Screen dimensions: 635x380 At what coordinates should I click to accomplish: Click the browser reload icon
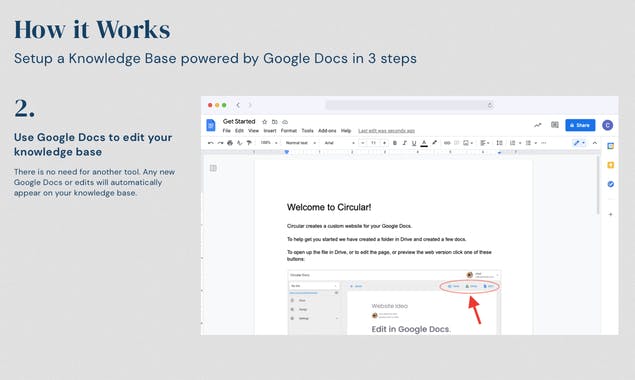click(x=490, y=105)
